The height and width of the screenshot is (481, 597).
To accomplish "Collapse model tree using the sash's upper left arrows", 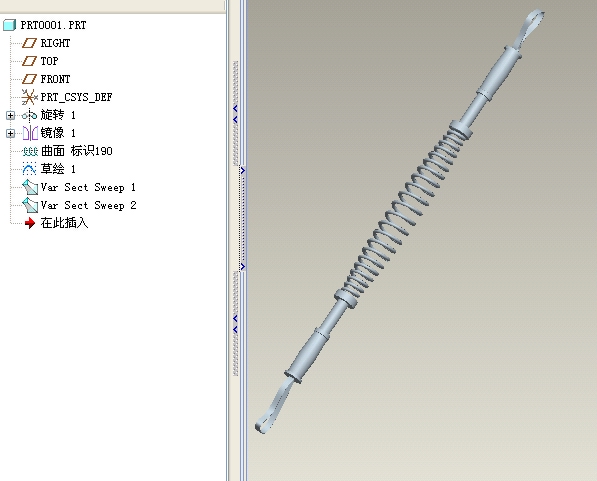I will tap(235, 114).
